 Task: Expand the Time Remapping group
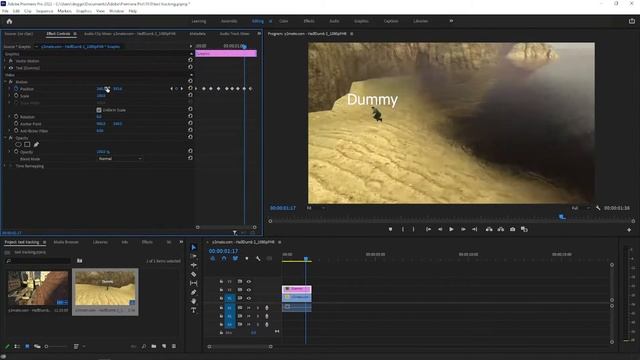(x=5, y=166)
